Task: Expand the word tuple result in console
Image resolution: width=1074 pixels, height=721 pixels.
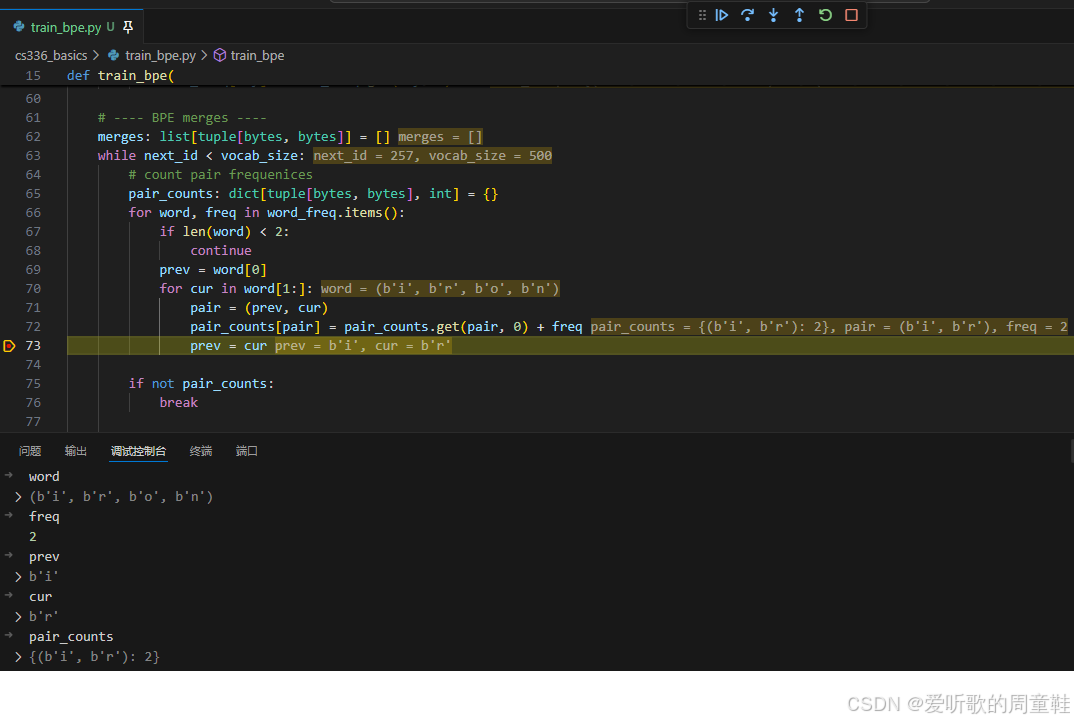Action: [x=18, y=497]
